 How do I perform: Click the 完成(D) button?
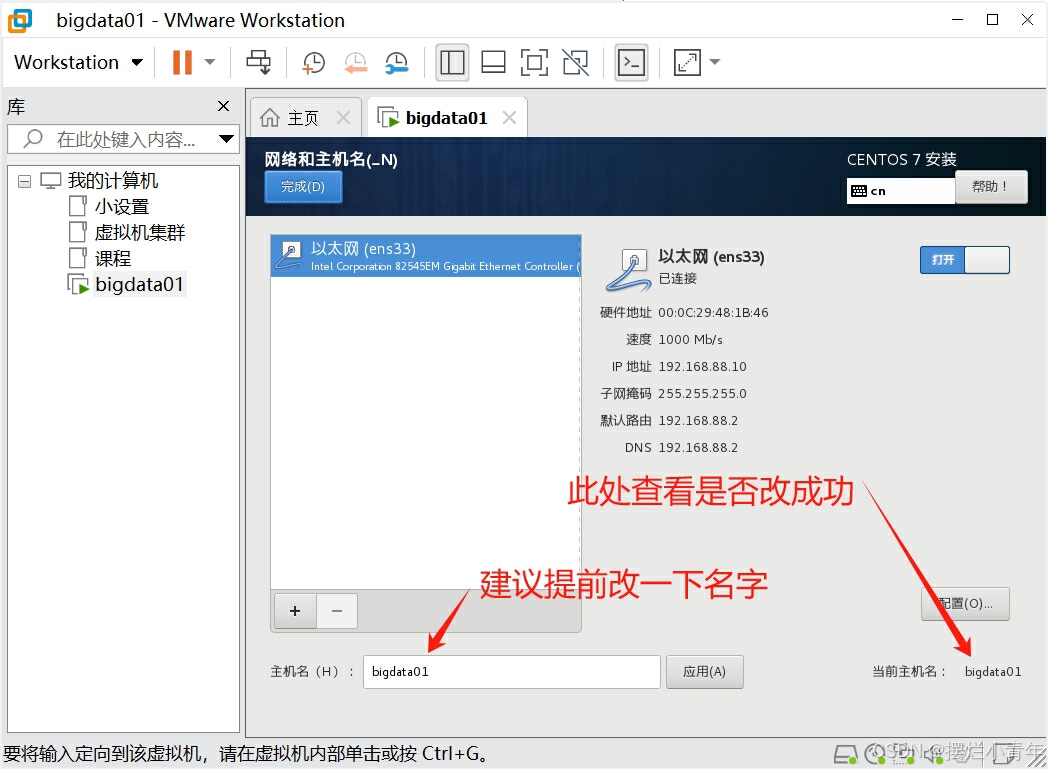303,186
